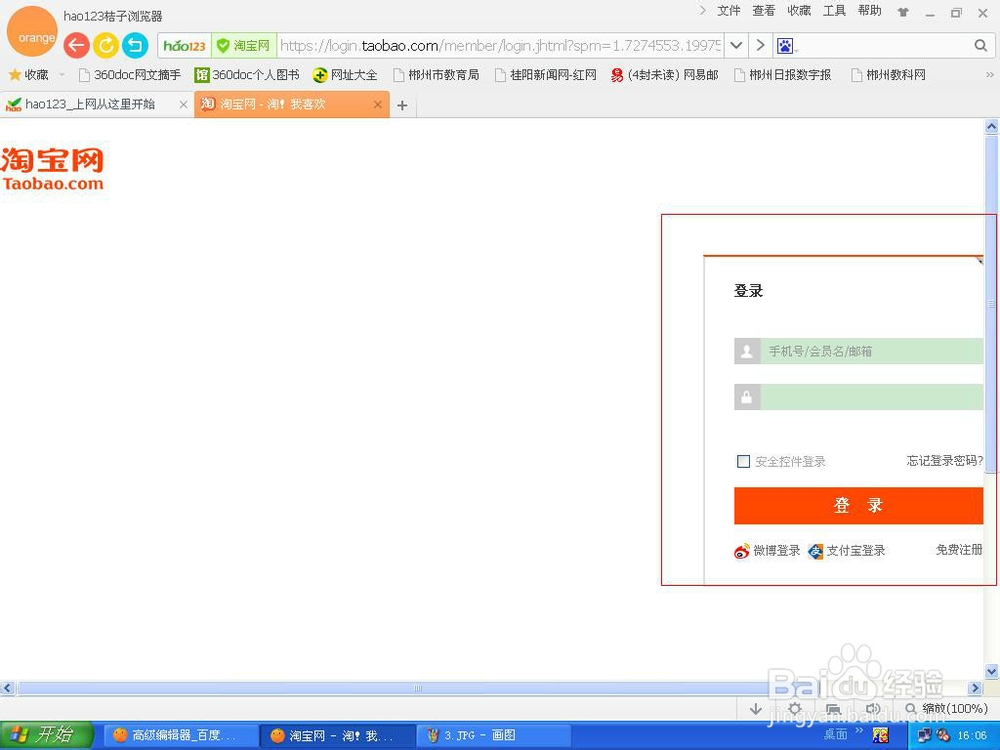
Task: Open the address bar history dropdown arrow
Action: click(x=736, y=46)
